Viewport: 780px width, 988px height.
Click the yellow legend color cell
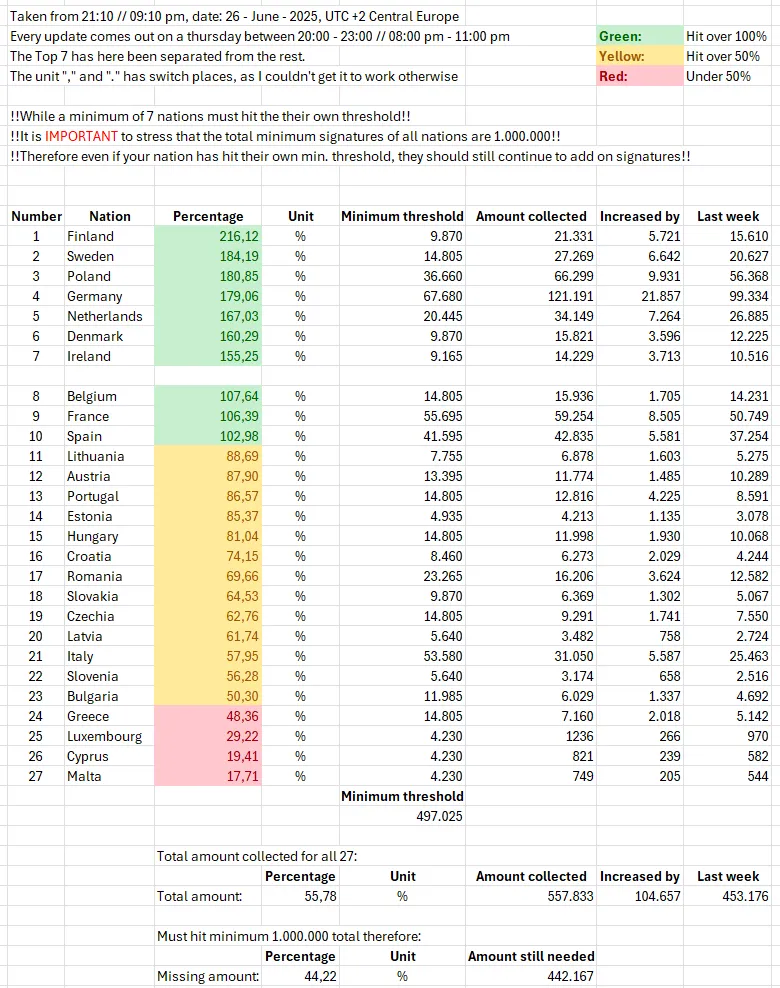pos(639,56)
